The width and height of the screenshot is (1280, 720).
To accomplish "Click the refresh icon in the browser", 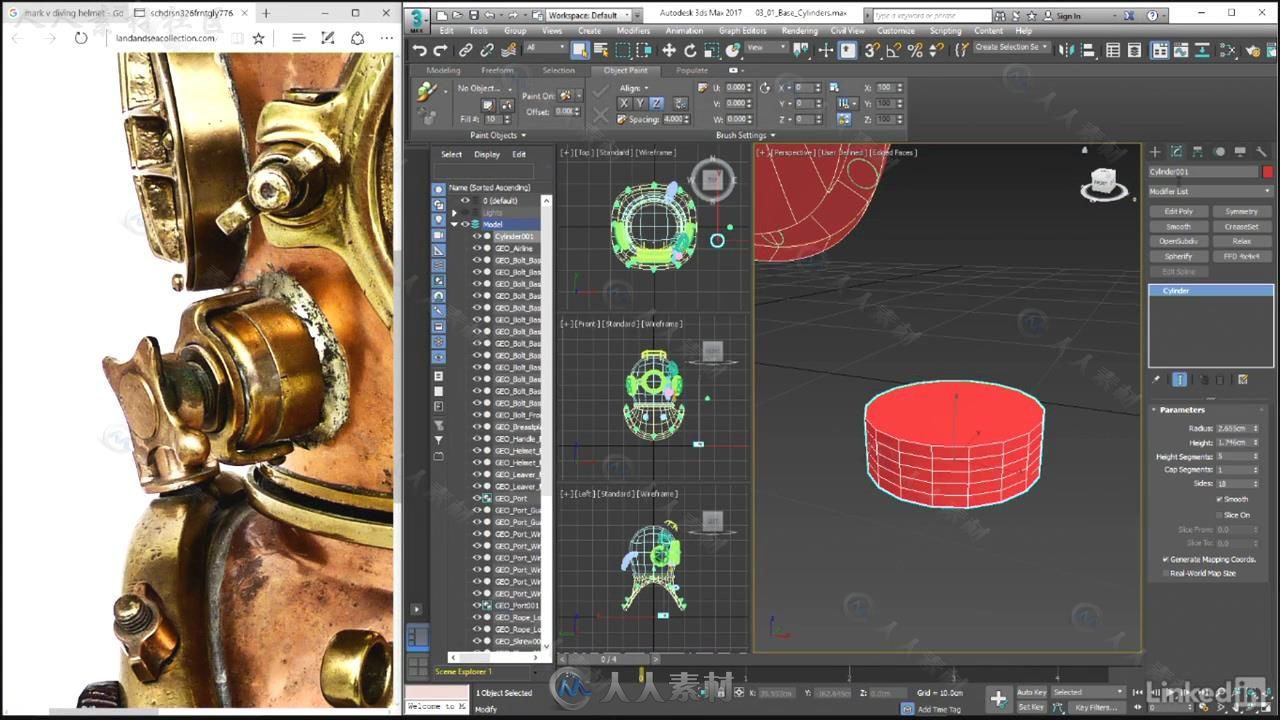I will 81,38.
